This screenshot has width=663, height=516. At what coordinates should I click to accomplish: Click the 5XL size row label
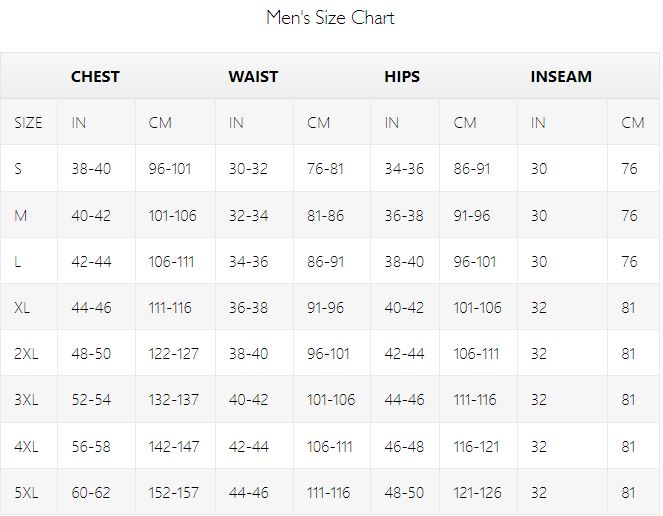point(26,492)
